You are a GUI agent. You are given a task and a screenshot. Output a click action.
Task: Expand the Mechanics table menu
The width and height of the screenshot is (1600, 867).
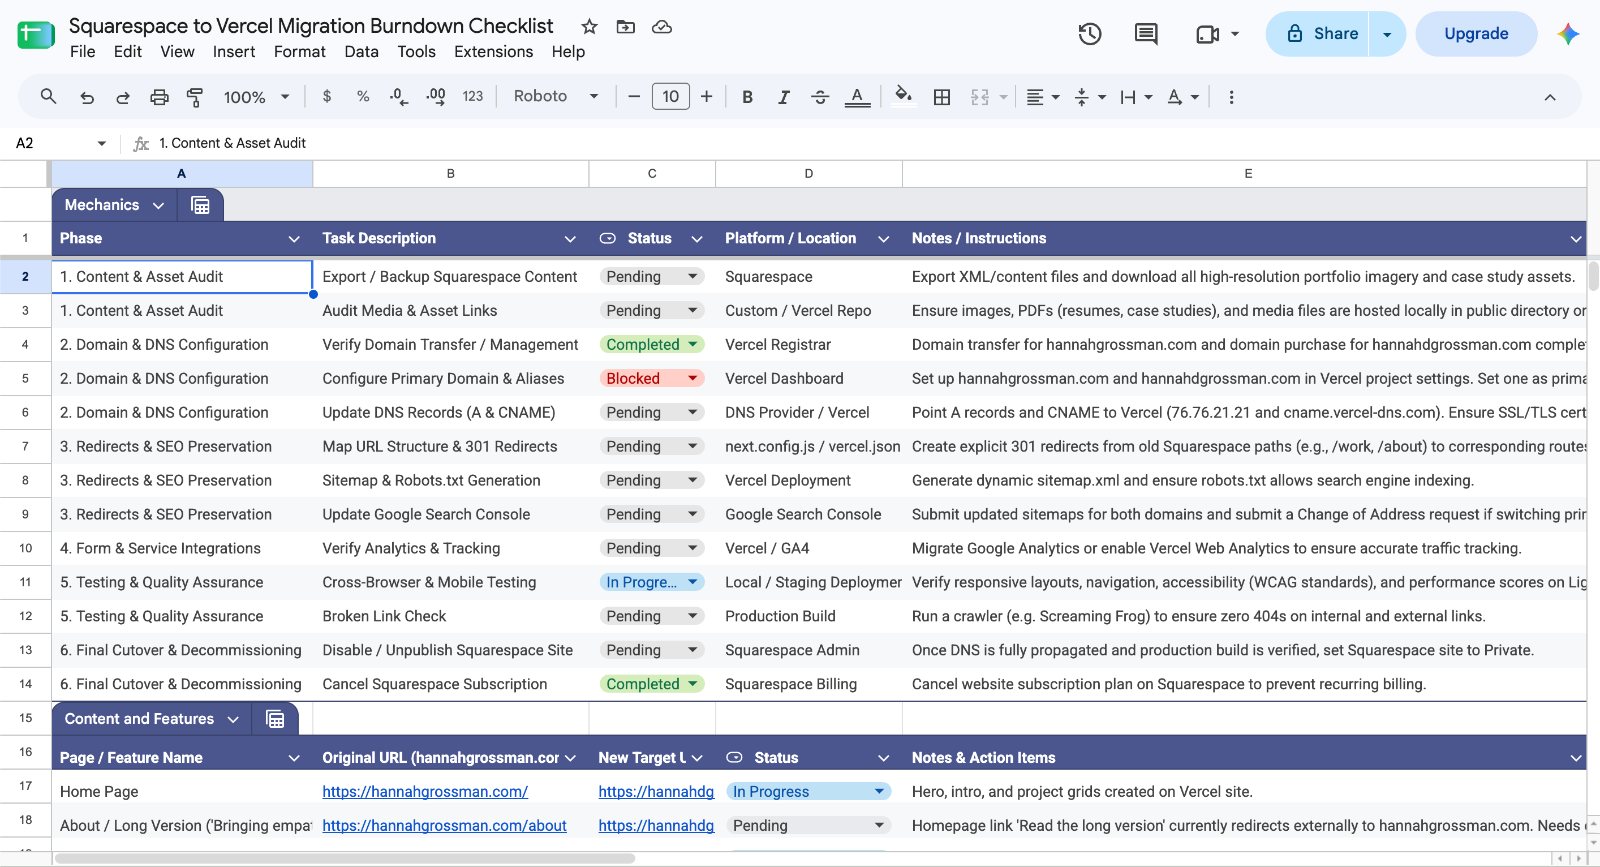[x=158, y=205]
